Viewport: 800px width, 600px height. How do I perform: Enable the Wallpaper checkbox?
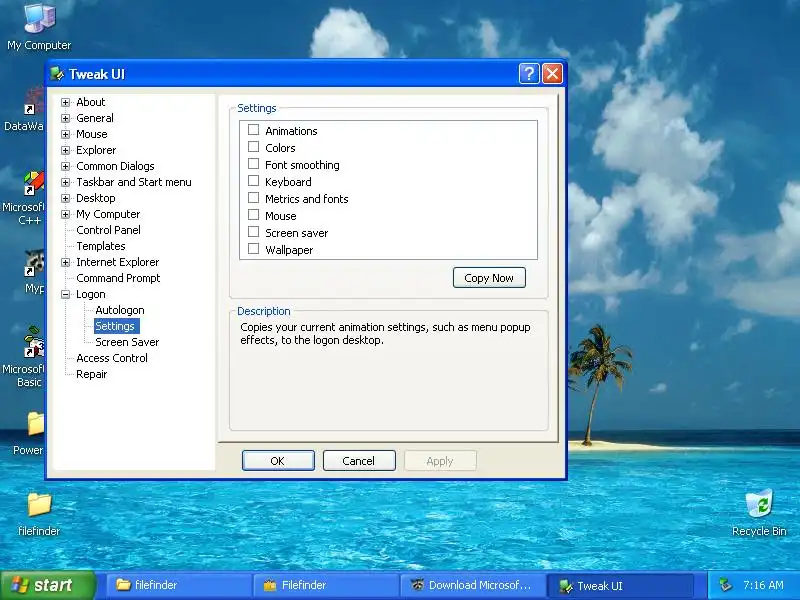253,249
